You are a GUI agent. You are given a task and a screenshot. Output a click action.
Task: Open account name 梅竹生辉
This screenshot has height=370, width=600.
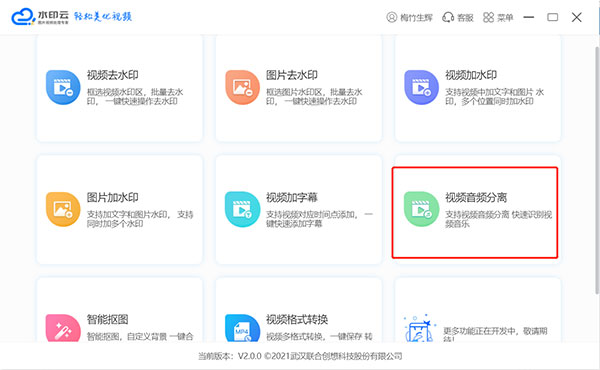(x=416, y=18)
